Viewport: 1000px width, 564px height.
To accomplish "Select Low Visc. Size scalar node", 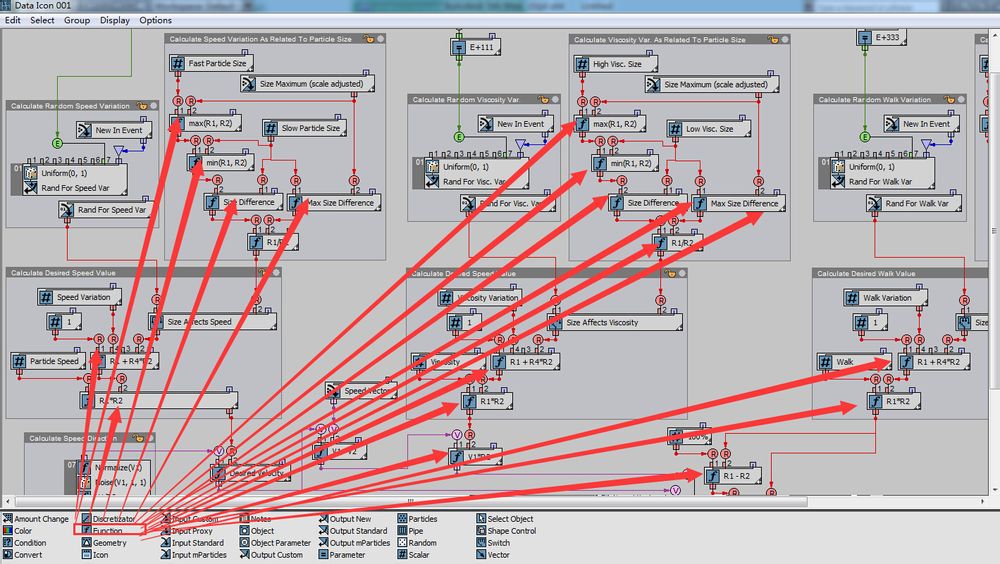I will tap(708, 129).
